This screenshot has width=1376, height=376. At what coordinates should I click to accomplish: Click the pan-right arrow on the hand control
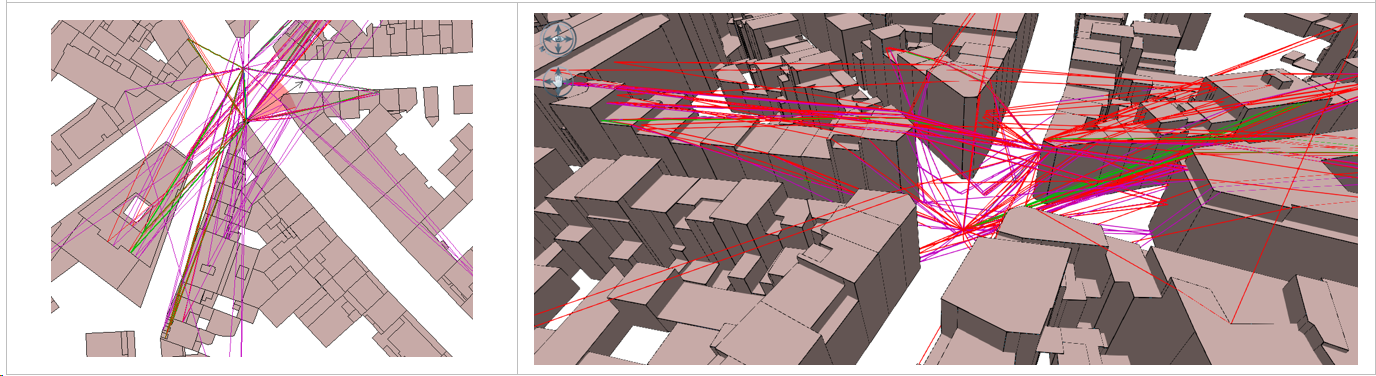(x=568, y=82)
